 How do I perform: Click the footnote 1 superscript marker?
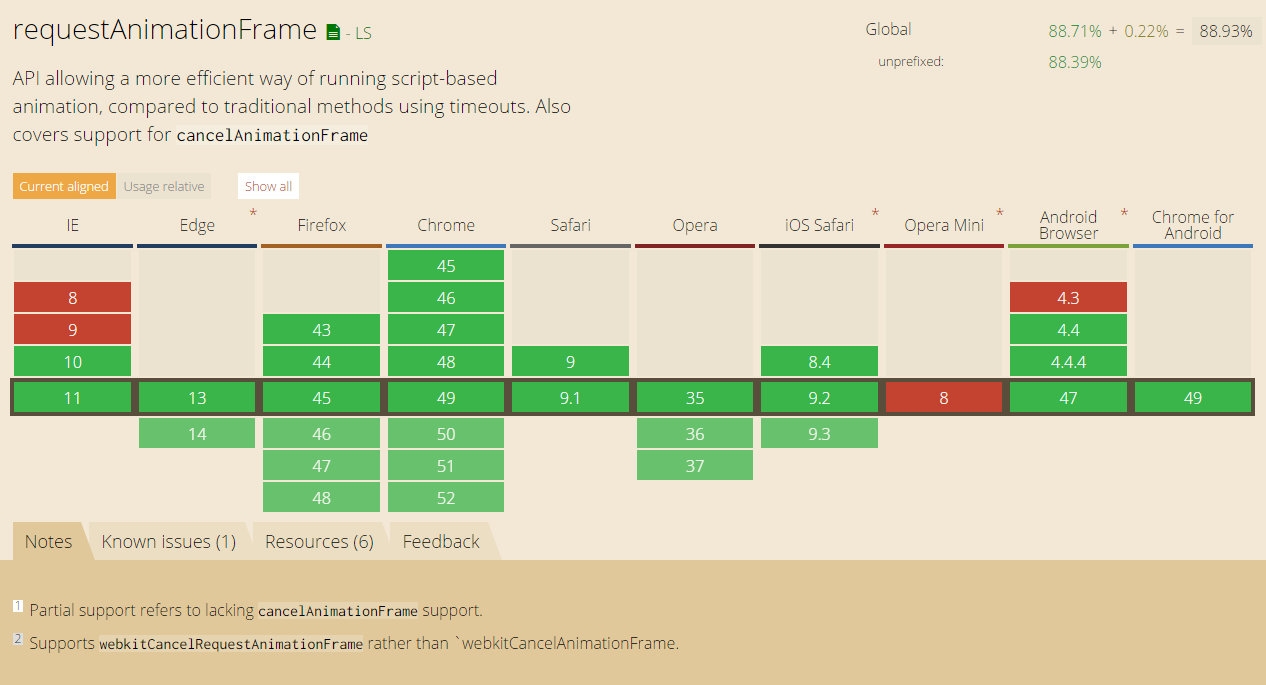pos(18,606)
